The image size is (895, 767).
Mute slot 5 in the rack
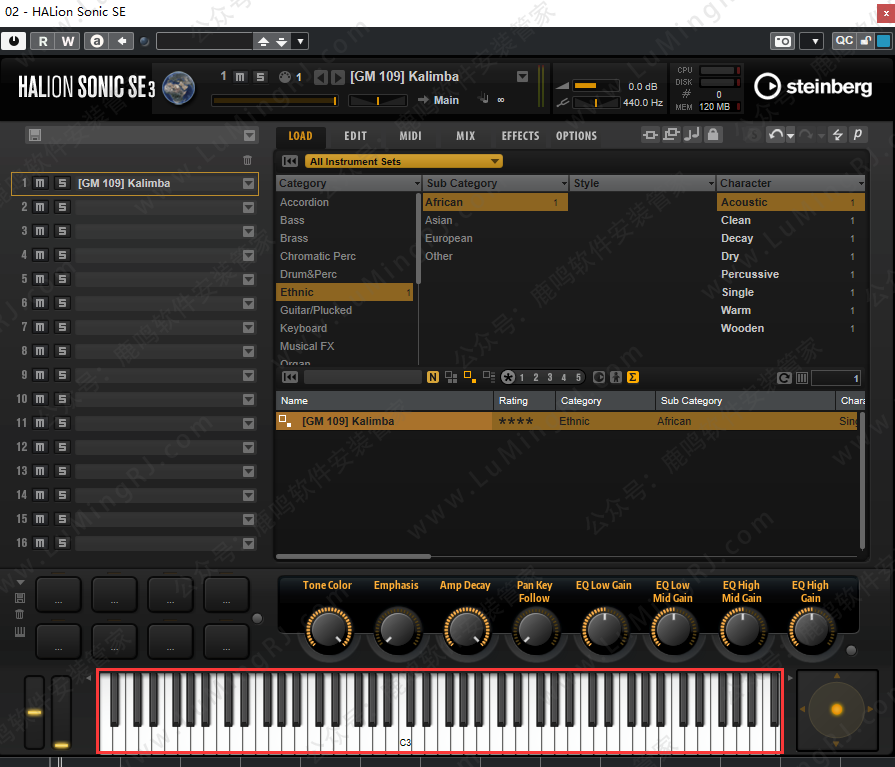pyautogui.click(x=40, y=279)
